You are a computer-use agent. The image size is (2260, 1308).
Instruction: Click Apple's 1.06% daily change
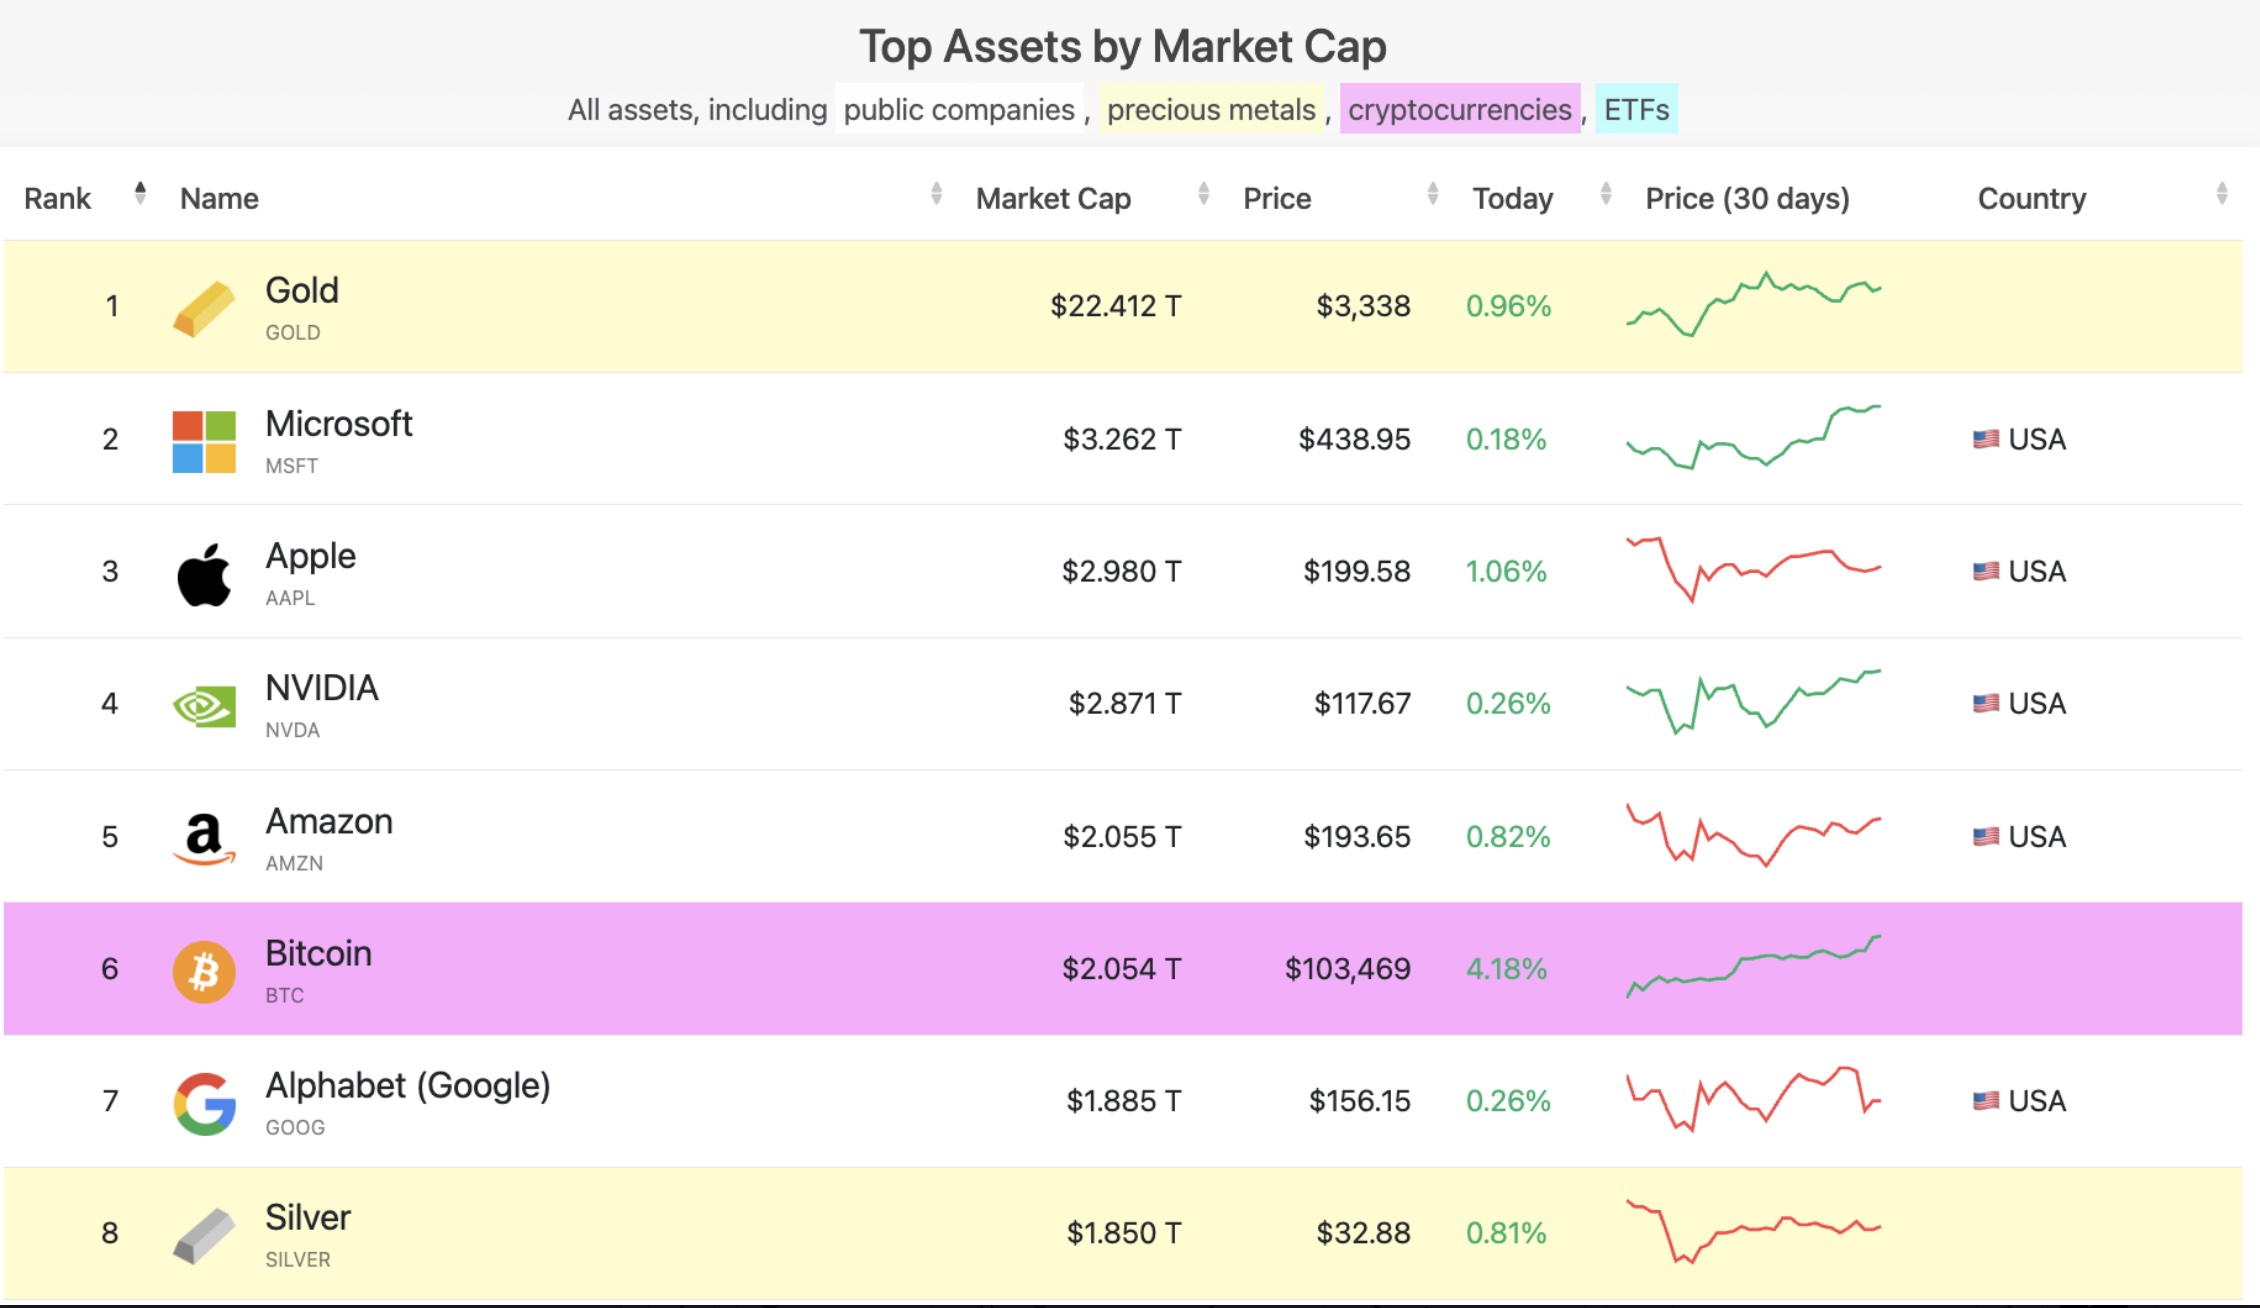(1506, 571)
